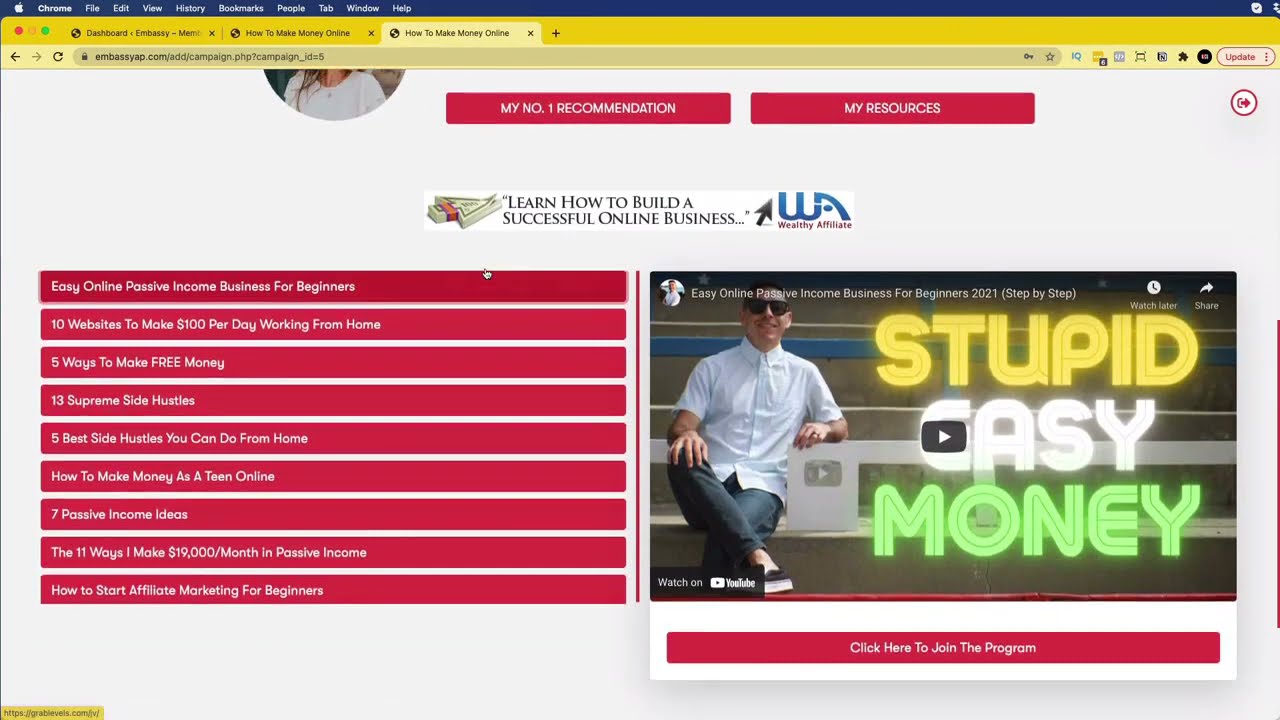
Task: Click the menu bar status icon at top right
Action: point(1257,8)
